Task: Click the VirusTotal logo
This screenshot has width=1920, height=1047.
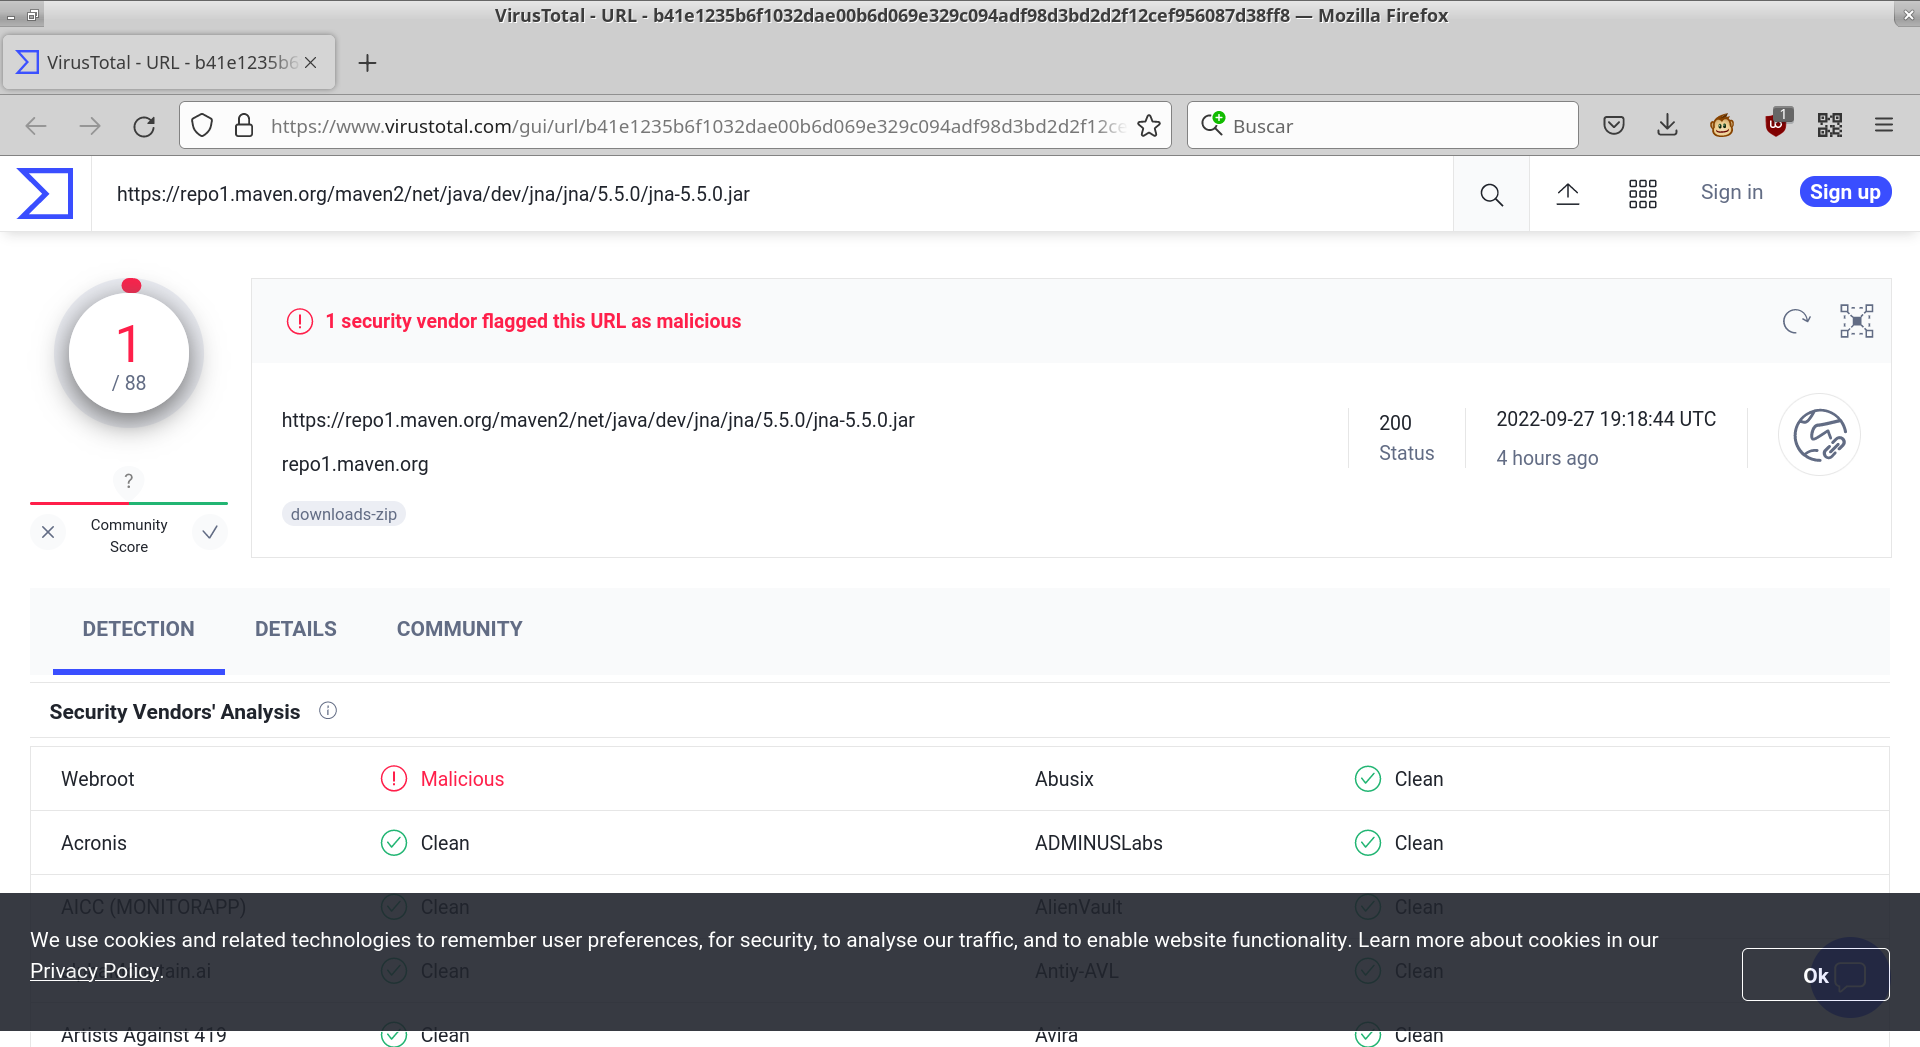Action: [x=44, y=192]
